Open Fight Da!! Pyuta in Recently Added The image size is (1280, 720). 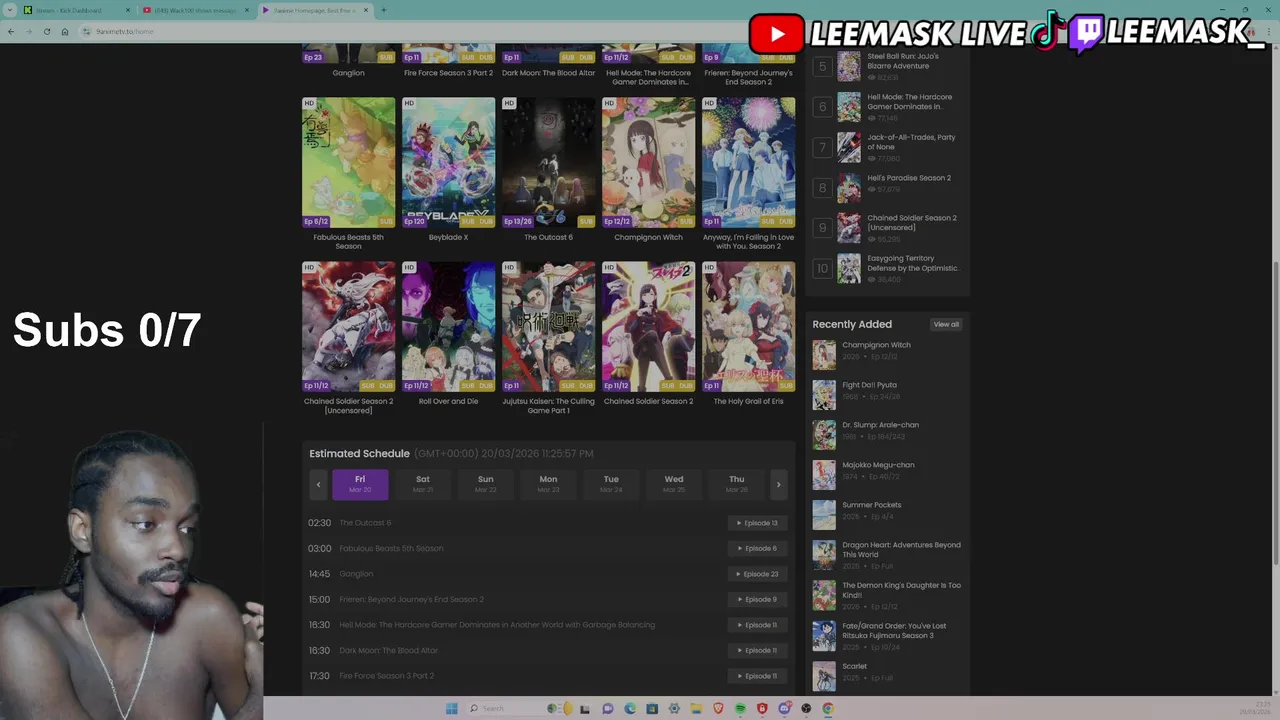pos(869,385)
